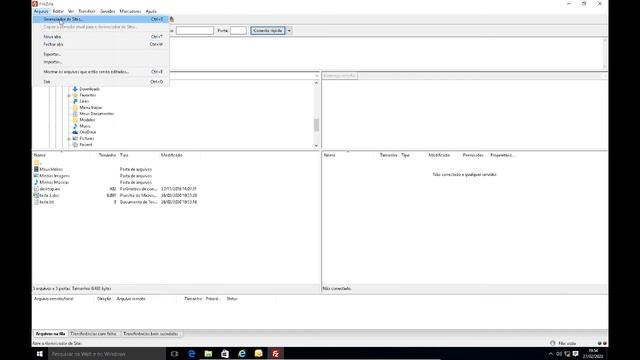This screenshot has width=640, height=360.
Task: Select the teste.txt text document icon
Action: click(36, 202)
